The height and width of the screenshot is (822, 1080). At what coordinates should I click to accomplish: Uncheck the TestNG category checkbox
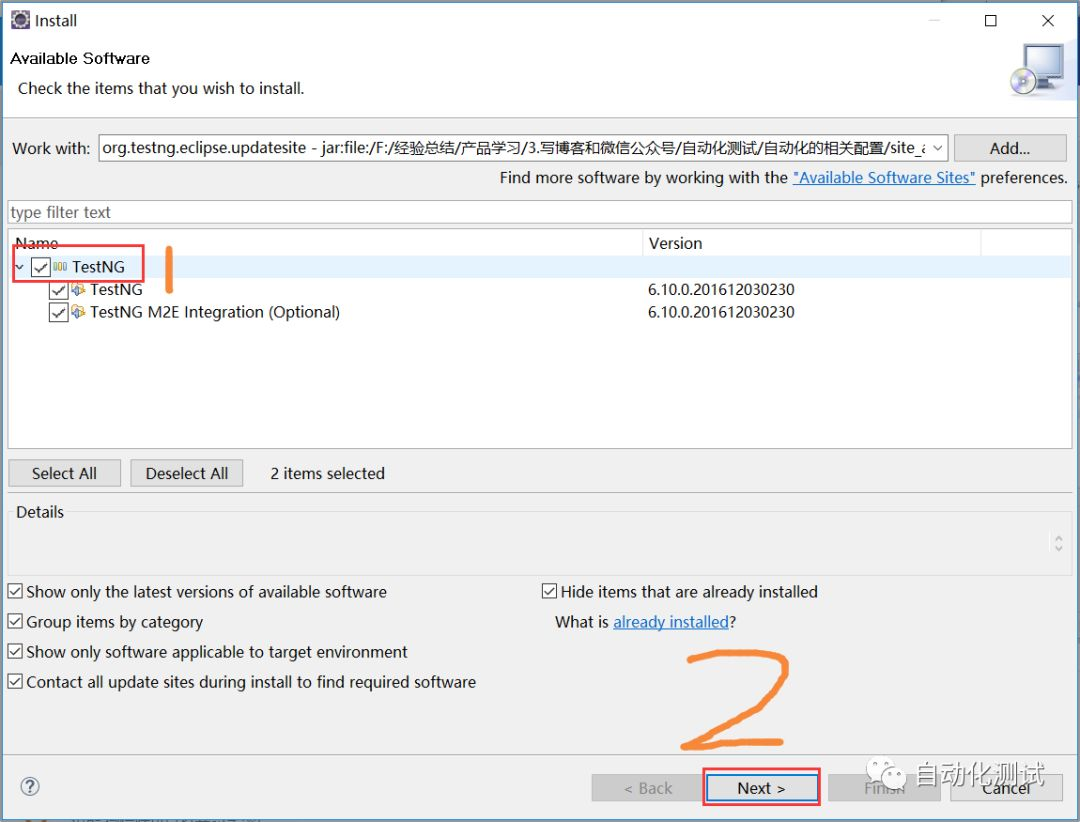(x=41, y=267)
